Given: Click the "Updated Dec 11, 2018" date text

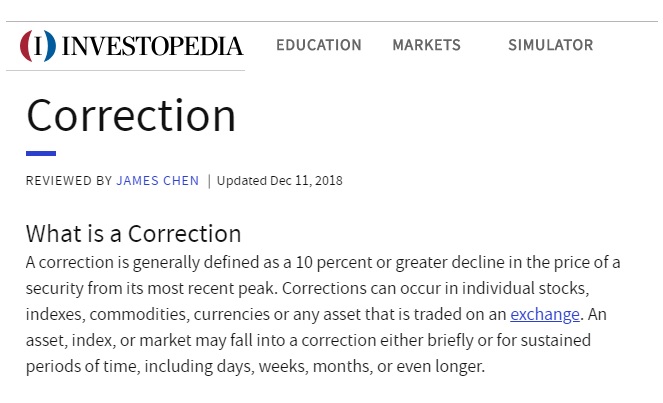Looking at the screenshot, I should (x=279, y=181).
